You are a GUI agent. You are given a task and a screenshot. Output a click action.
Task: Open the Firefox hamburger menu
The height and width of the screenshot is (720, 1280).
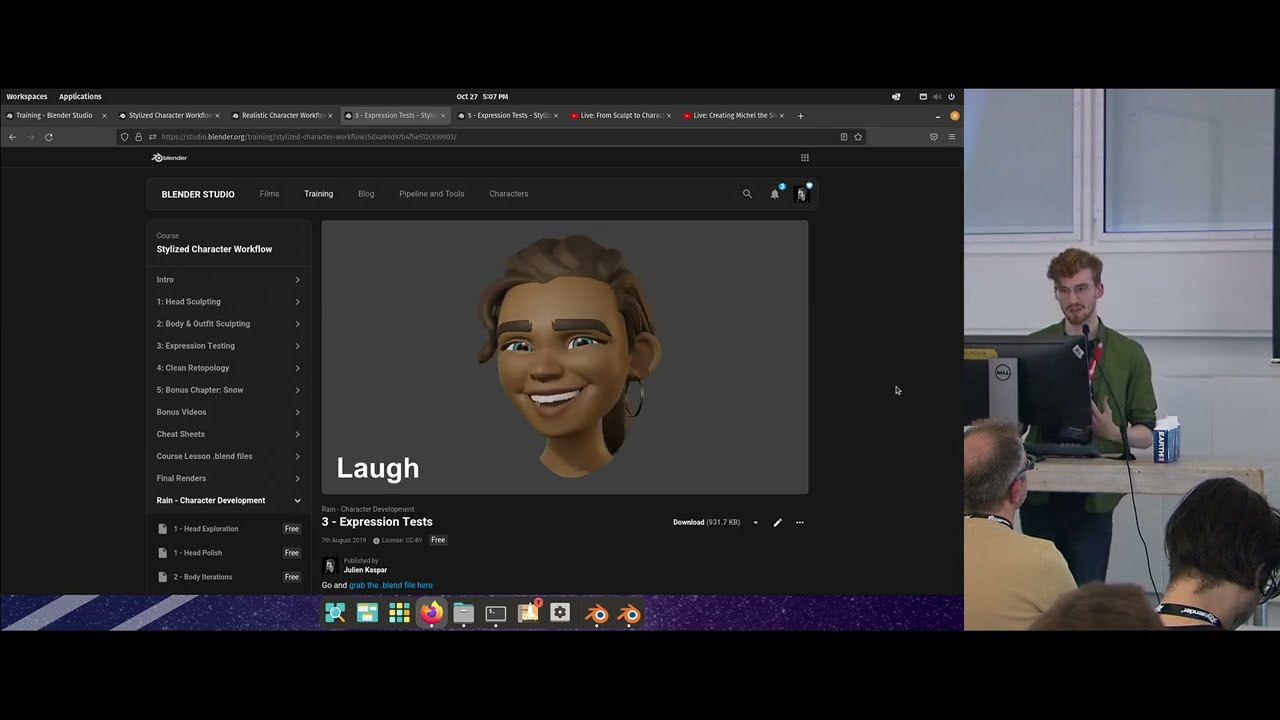952,137
